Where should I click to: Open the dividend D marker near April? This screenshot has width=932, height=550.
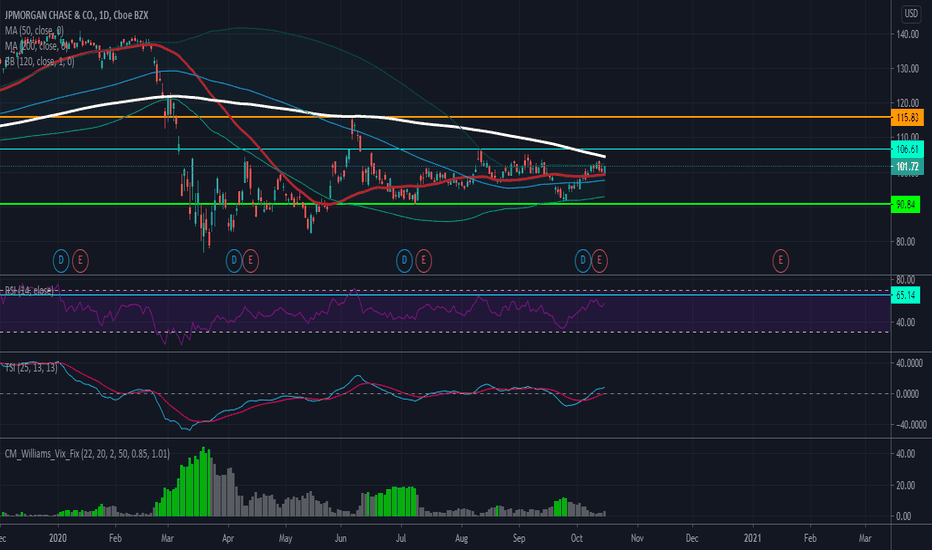pyautogui.click(x=234, y=260)
